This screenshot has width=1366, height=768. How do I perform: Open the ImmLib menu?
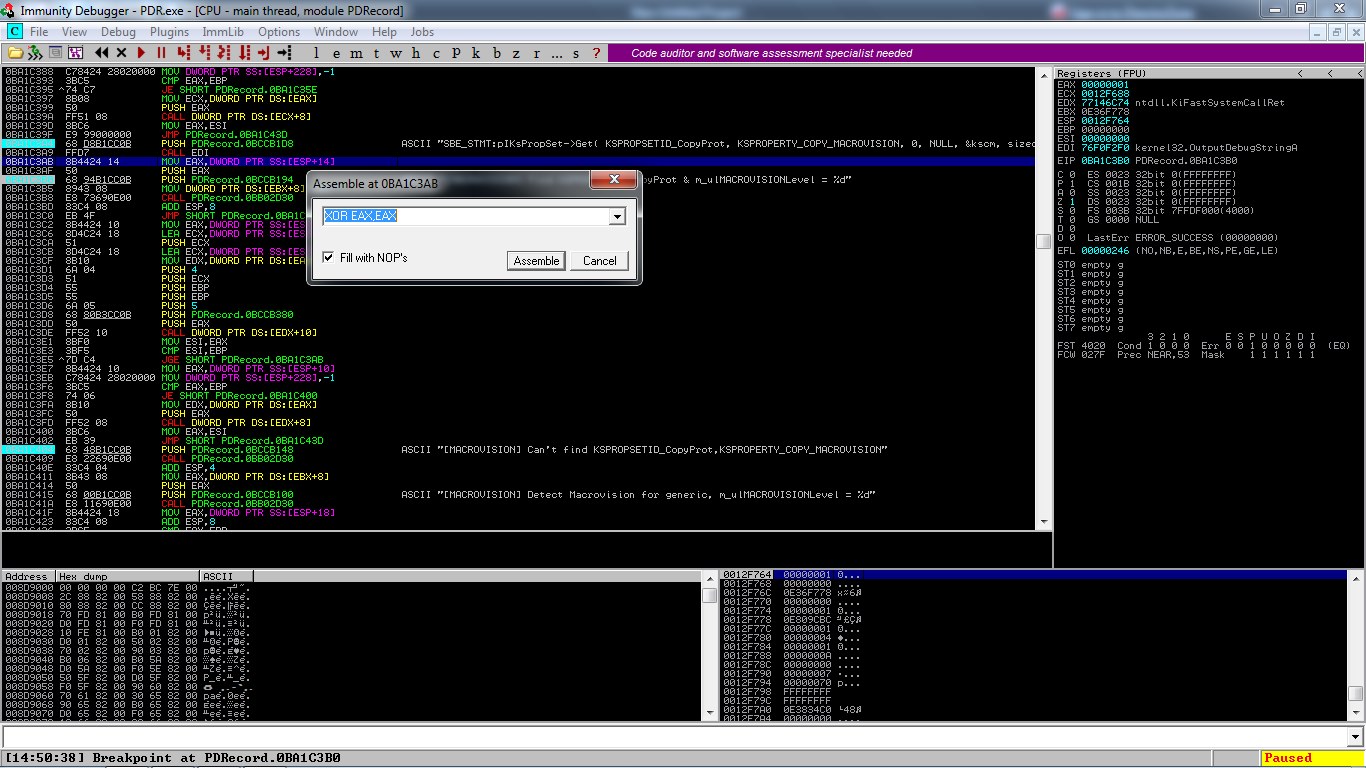[x=223, y=32]
